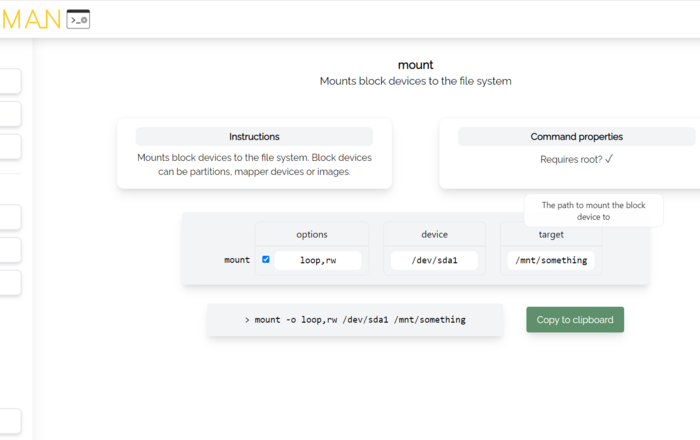Image resolution: width=700 pixels, height=440 pixels.
Task: Click the yellow MAN logo text
Action: 30,19
